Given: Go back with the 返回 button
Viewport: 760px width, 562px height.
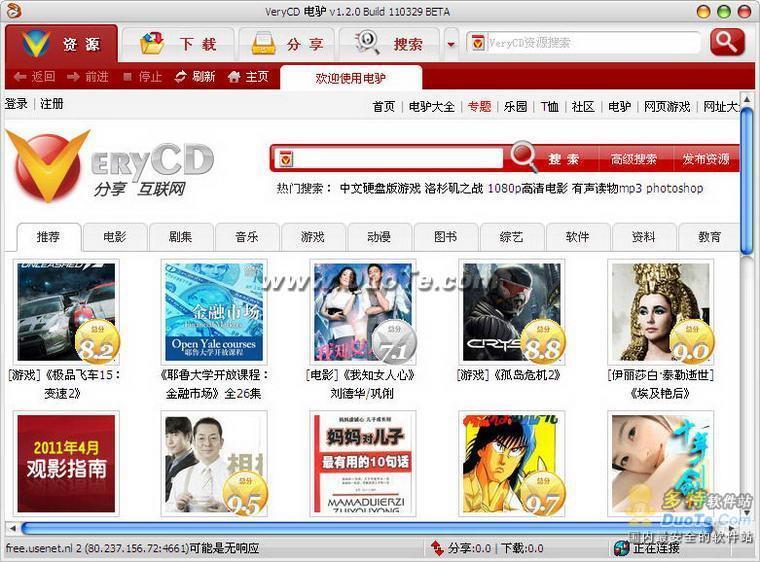Looking at the screenshot, I should point(34,77).
